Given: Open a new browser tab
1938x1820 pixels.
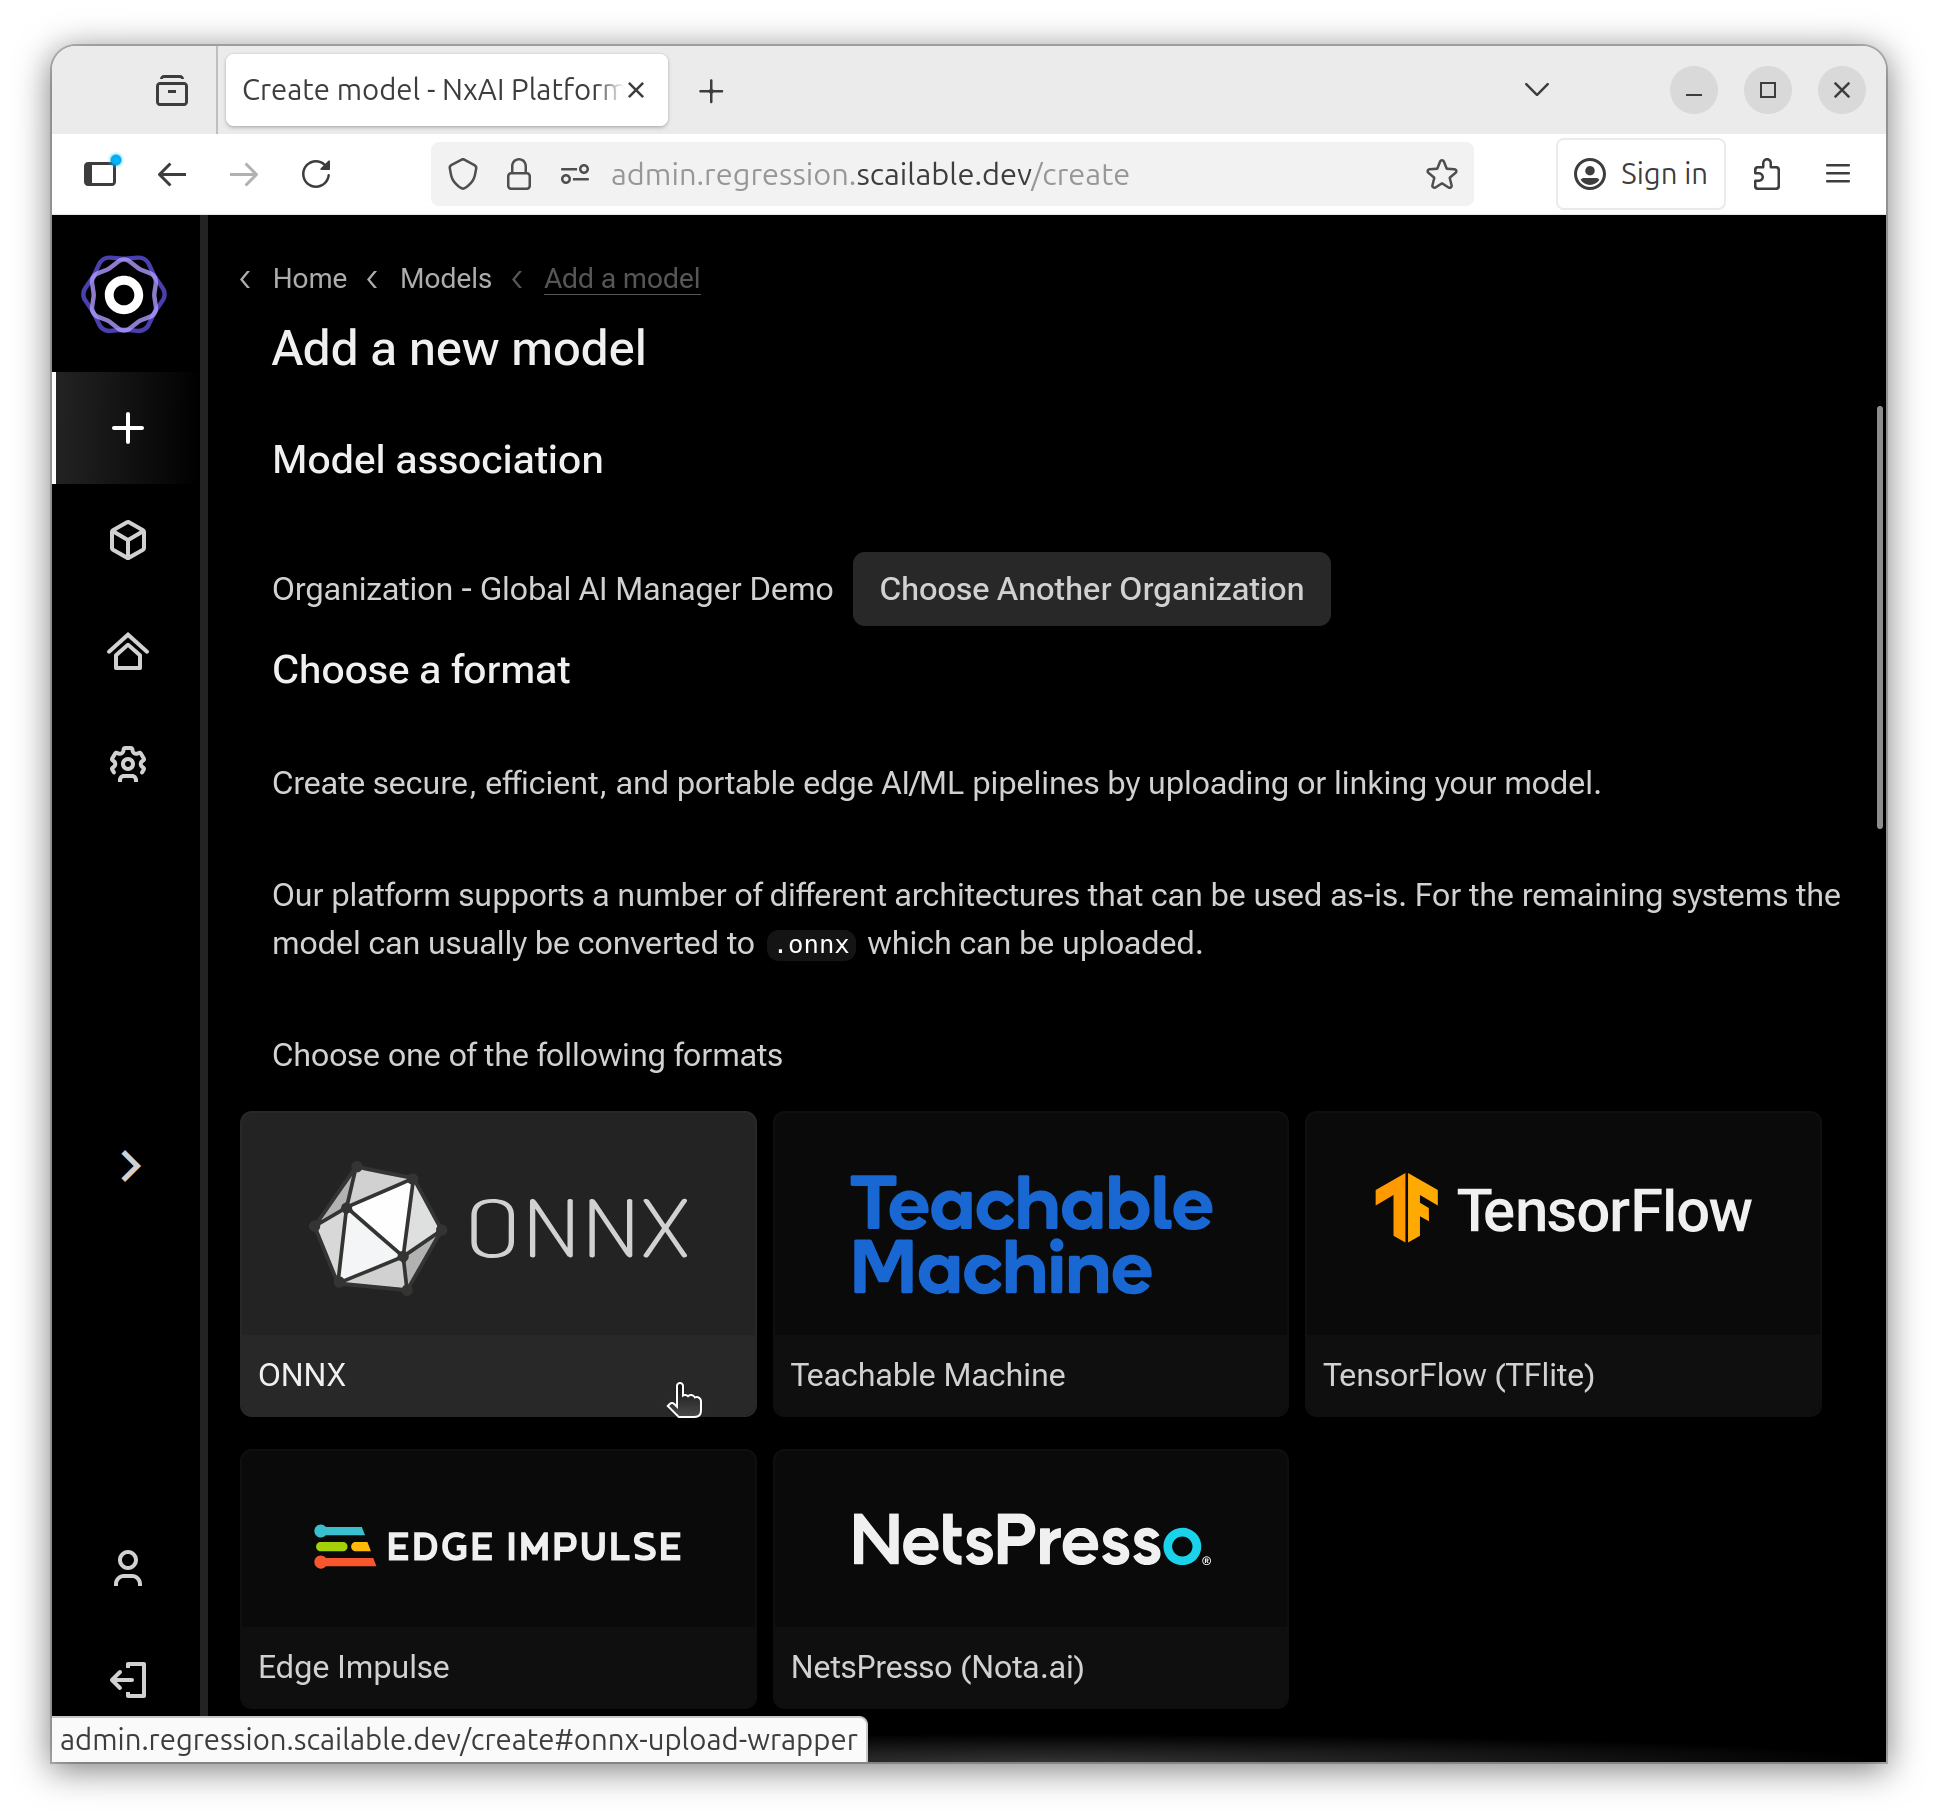Looking at the screenshot, I should 711,91.
